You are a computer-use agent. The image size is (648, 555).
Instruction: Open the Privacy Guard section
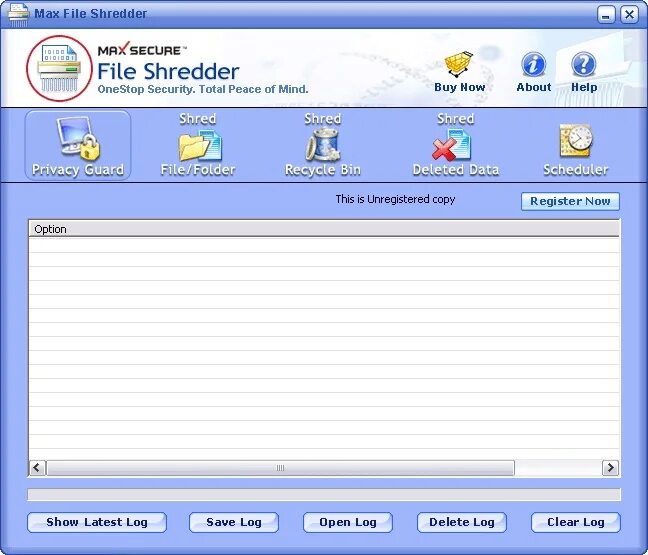pyautogui.click(x=78, y=145)
